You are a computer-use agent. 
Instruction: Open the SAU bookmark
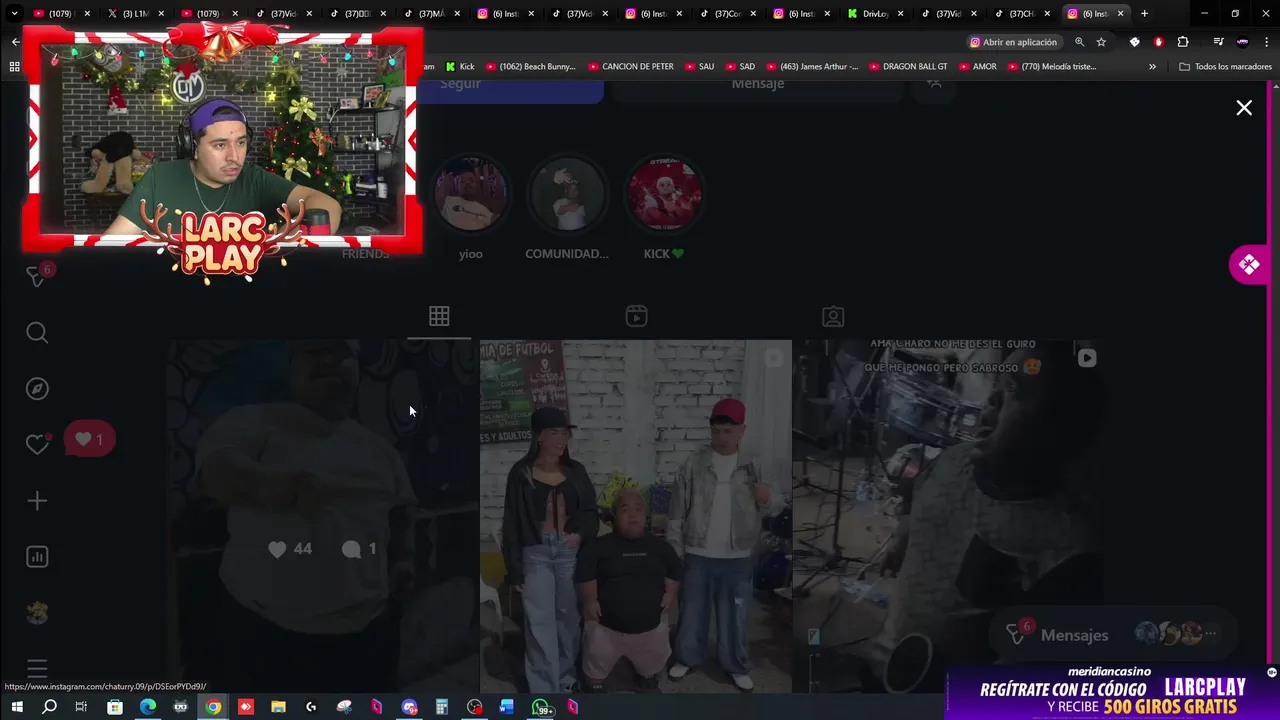pos(699,67)
